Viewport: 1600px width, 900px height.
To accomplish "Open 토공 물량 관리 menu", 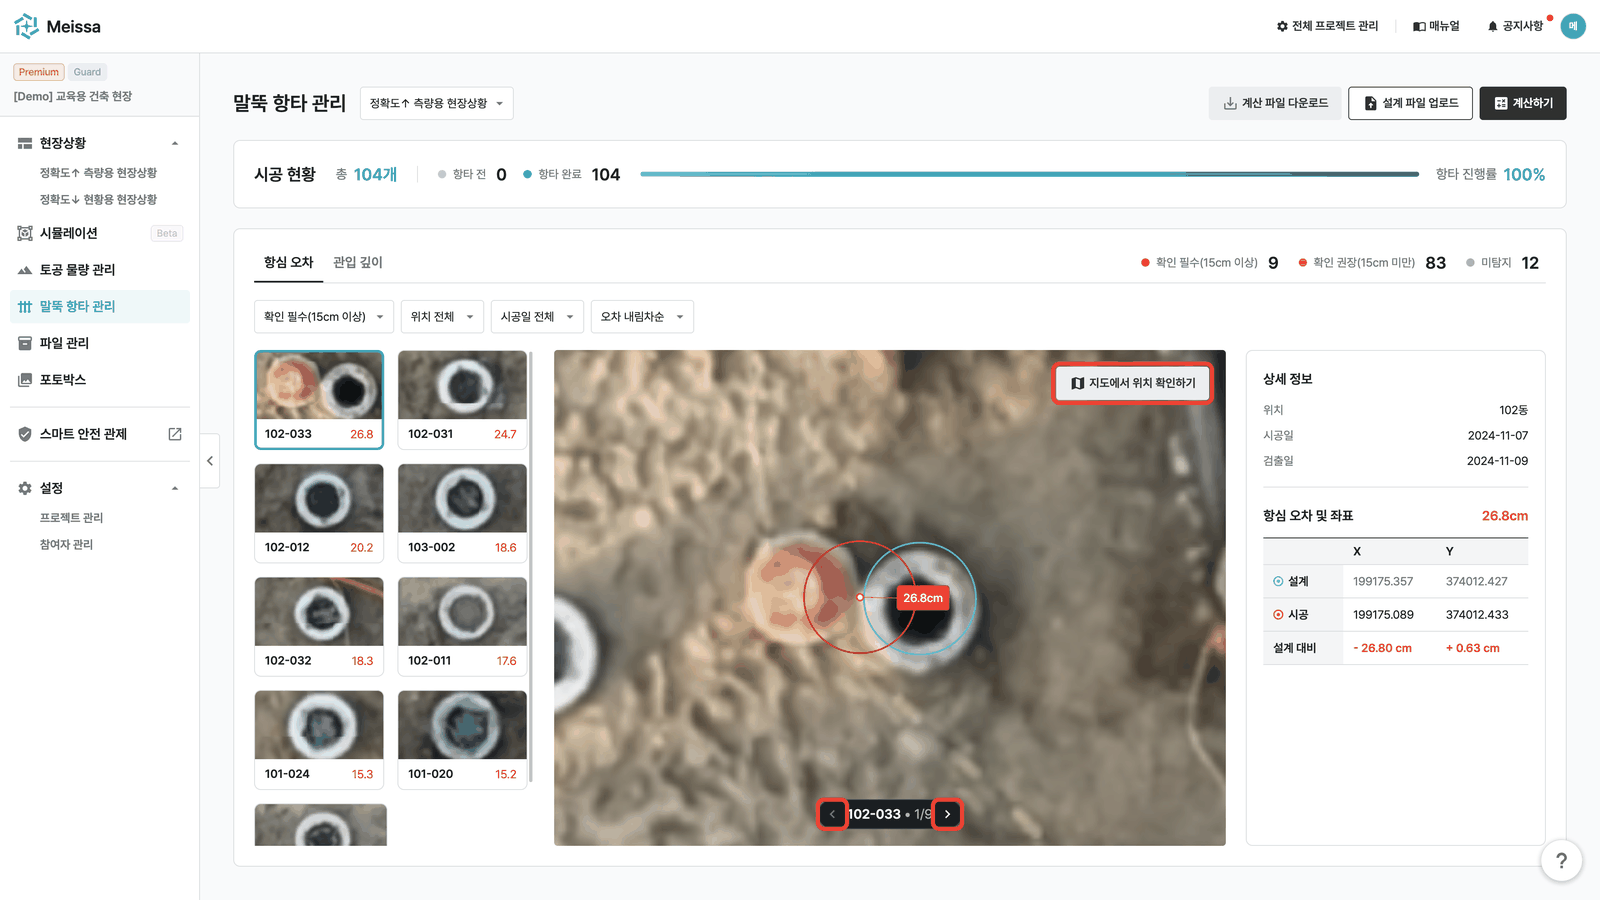I will 100,270.
